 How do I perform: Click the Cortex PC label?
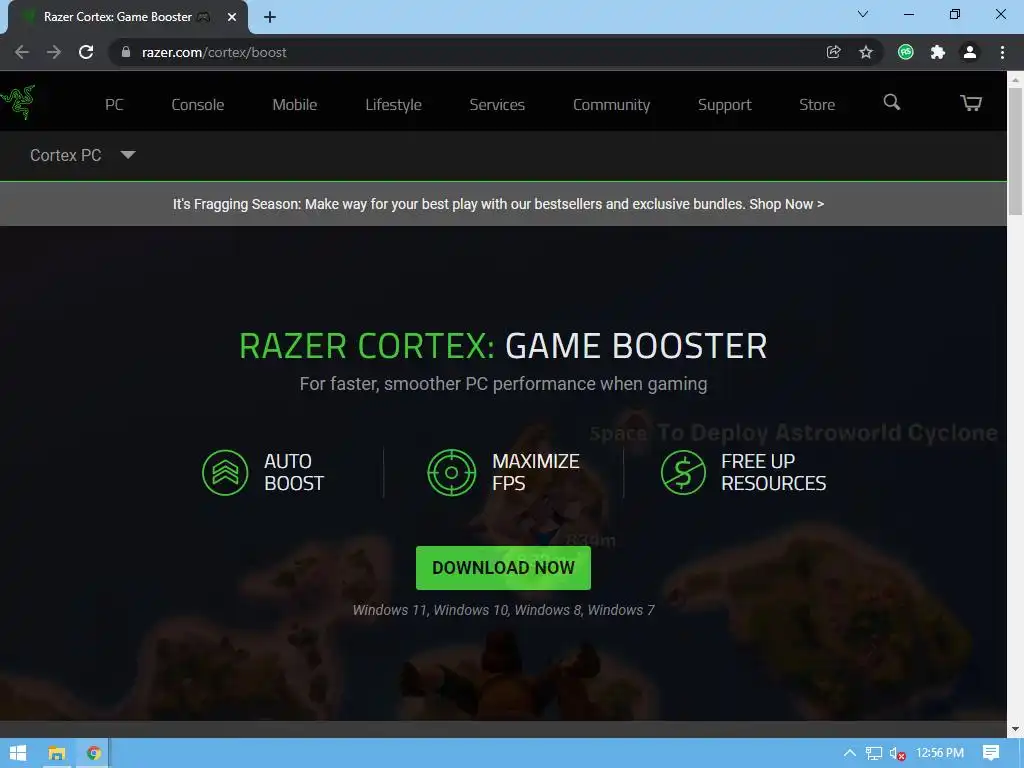65,155
